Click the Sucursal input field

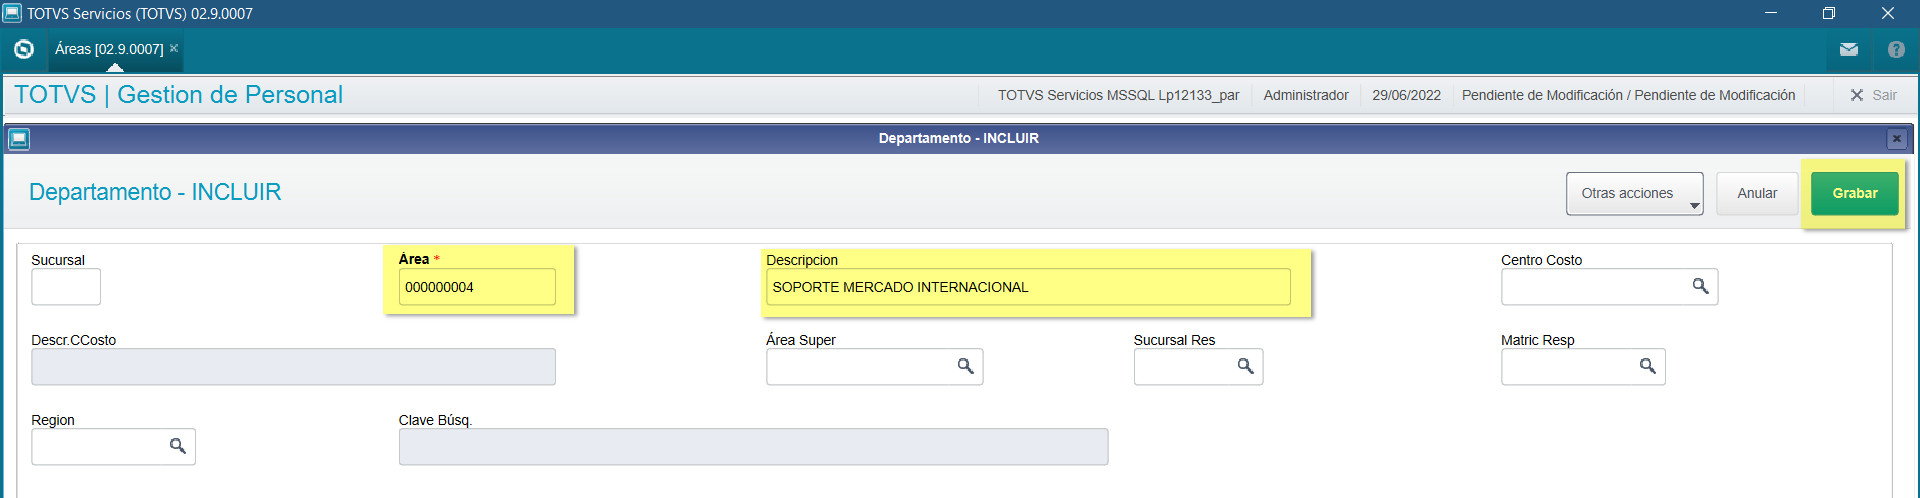pos(66,287)
